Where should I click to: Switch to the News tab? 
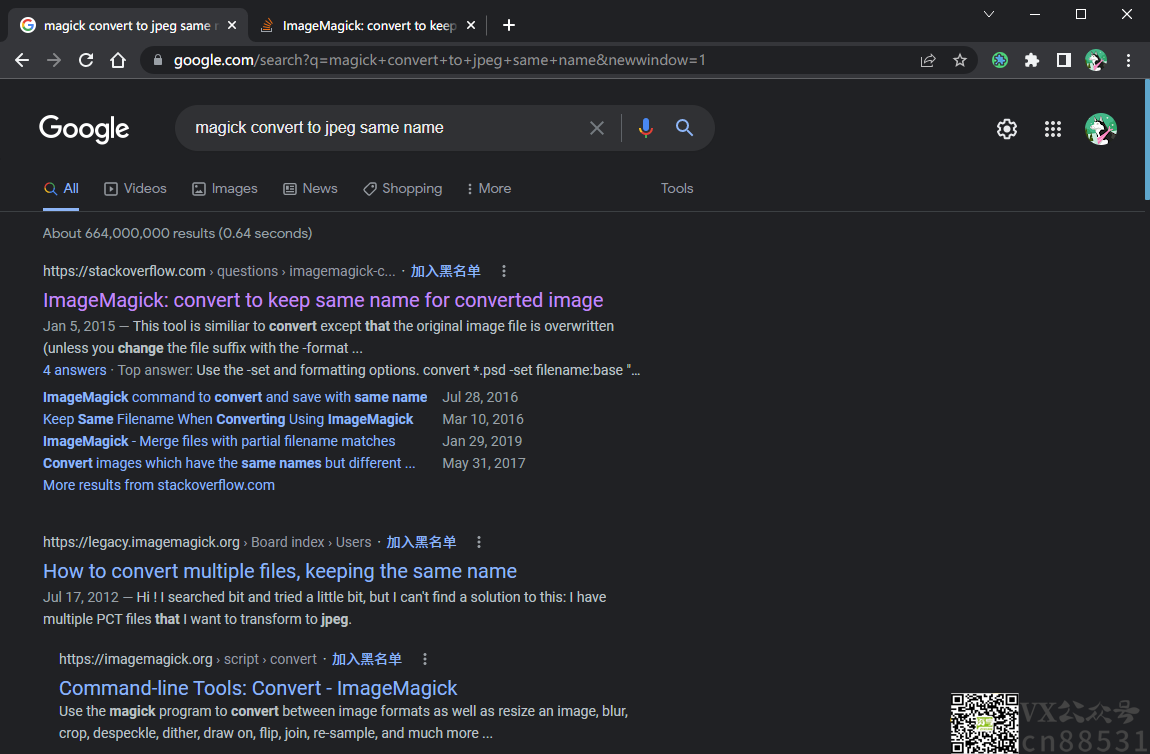(x=310, y=188)
